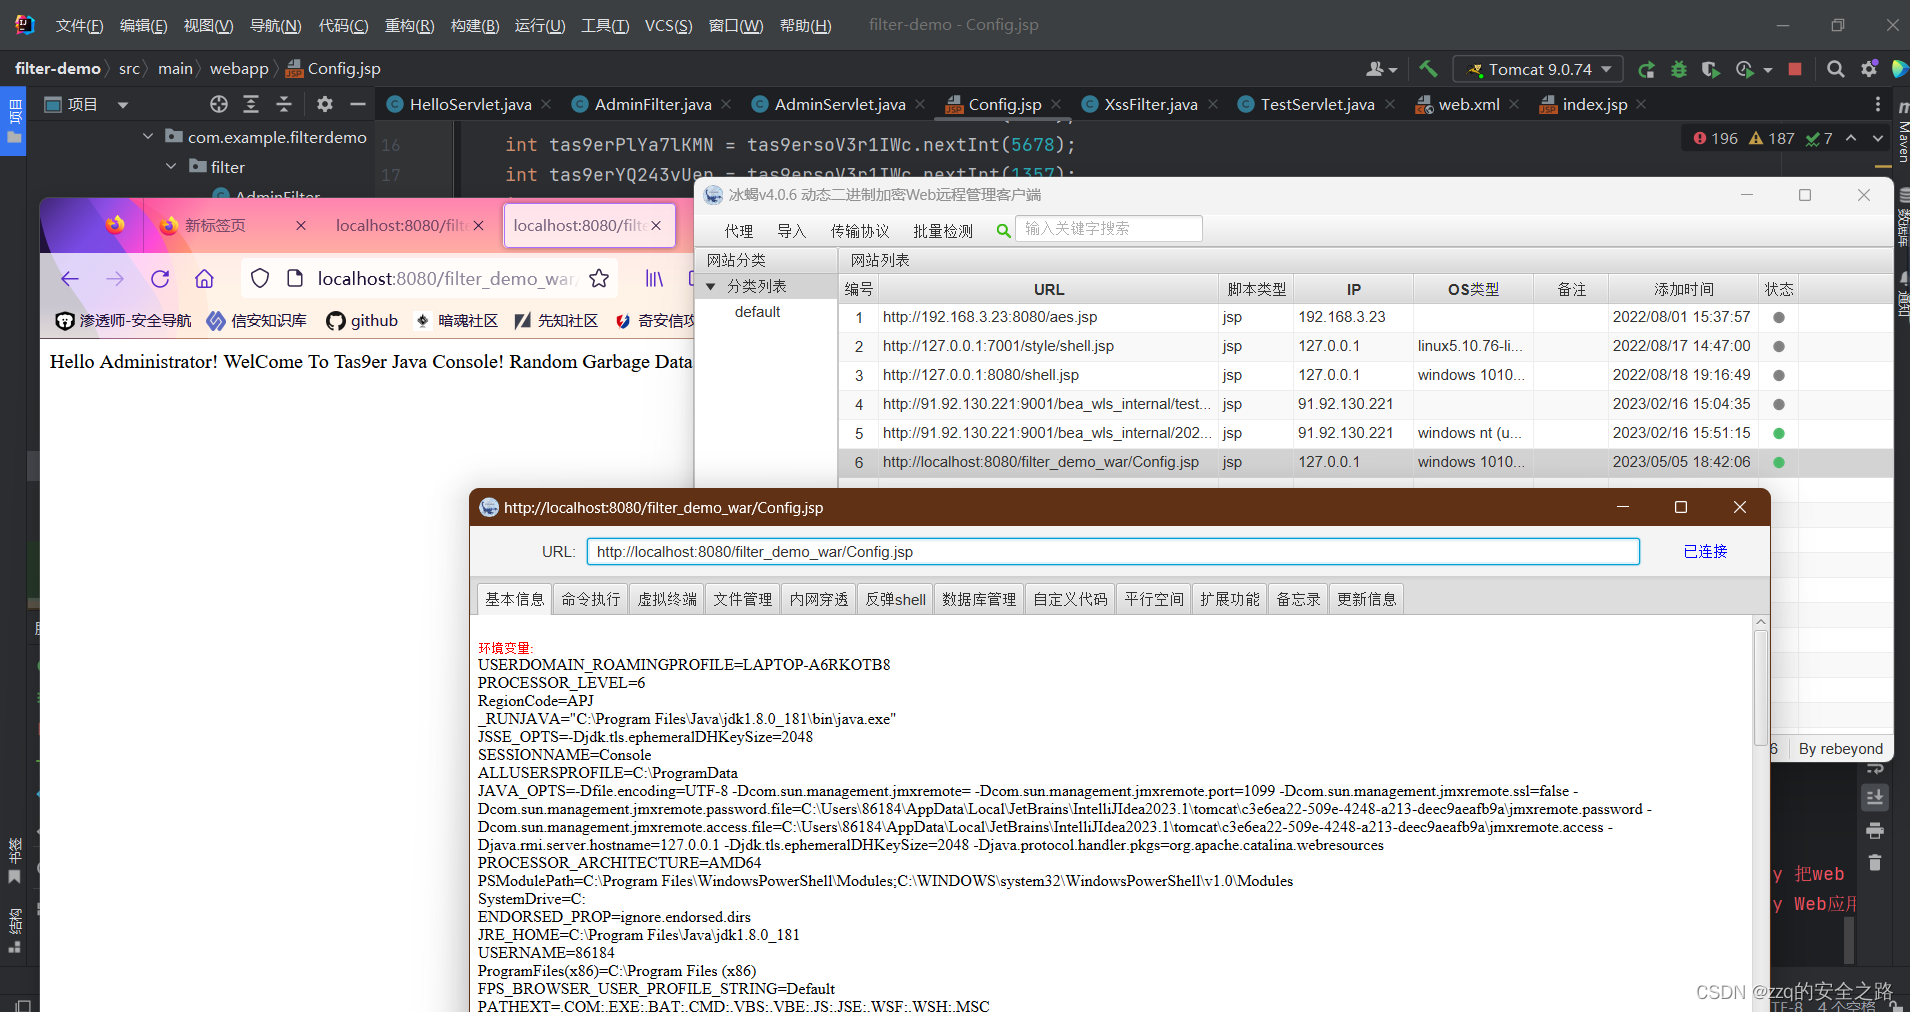Open the github bookmark in Firefox

pos(362,320)
